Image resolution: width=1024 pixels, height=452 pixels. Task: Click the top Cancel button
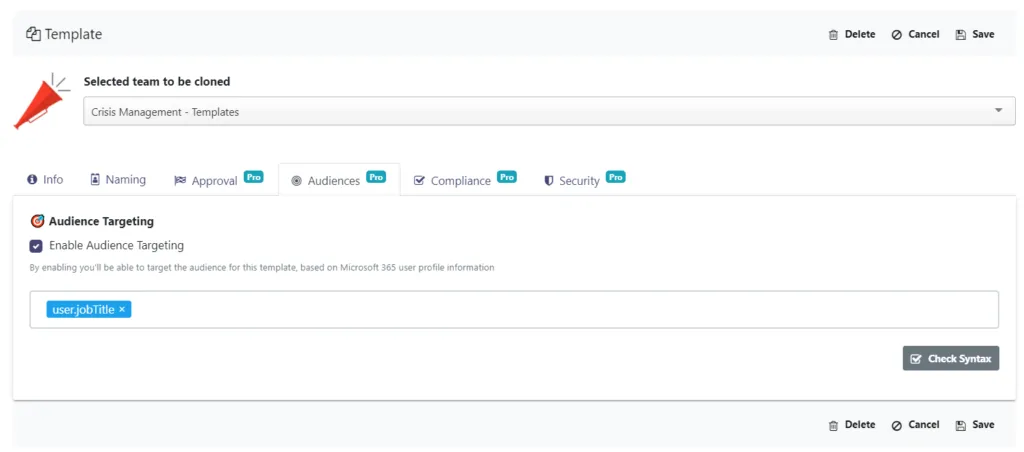(915, 35)
